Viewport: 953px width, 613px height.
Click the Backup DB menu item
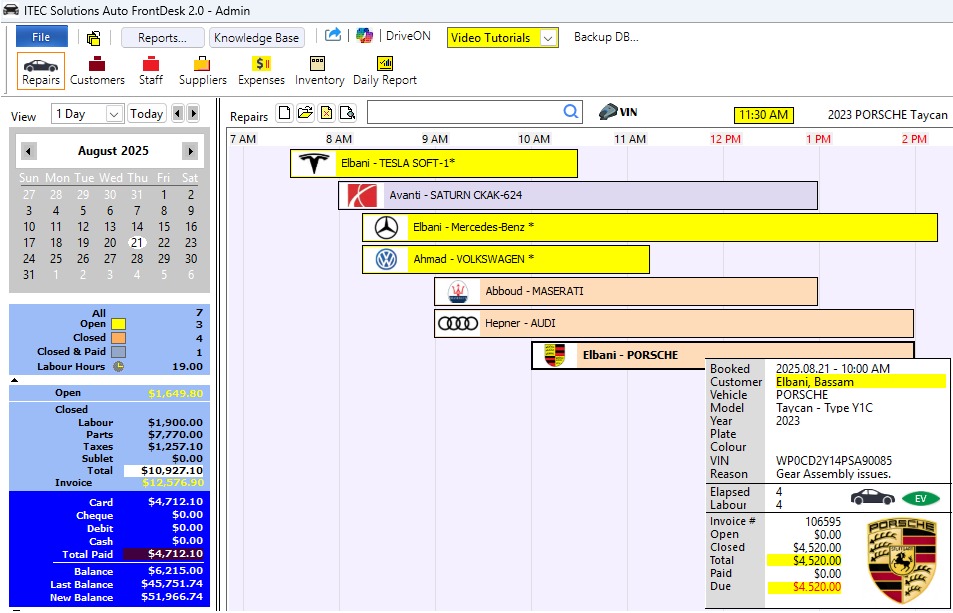[x=605, y=37]
